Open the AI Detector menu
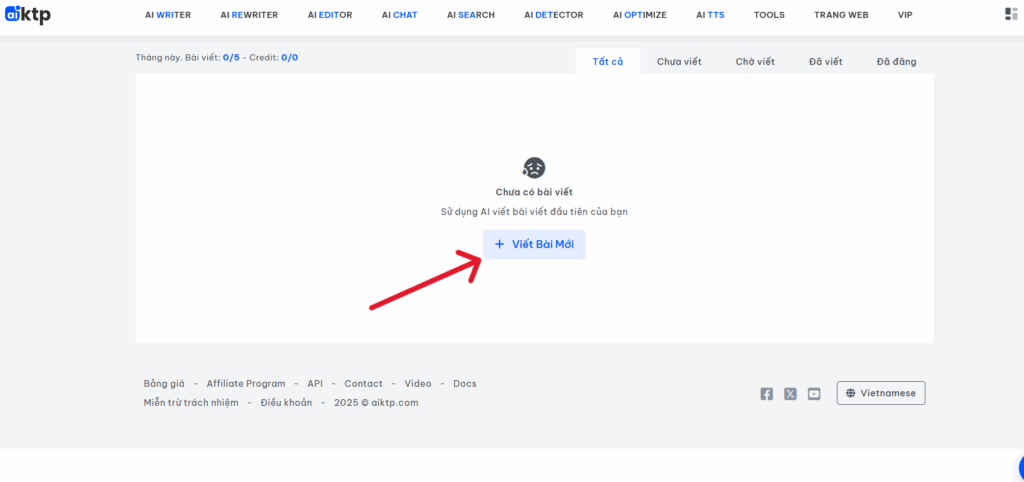The width and height of the screenshot is (1024, 482). 554,15
